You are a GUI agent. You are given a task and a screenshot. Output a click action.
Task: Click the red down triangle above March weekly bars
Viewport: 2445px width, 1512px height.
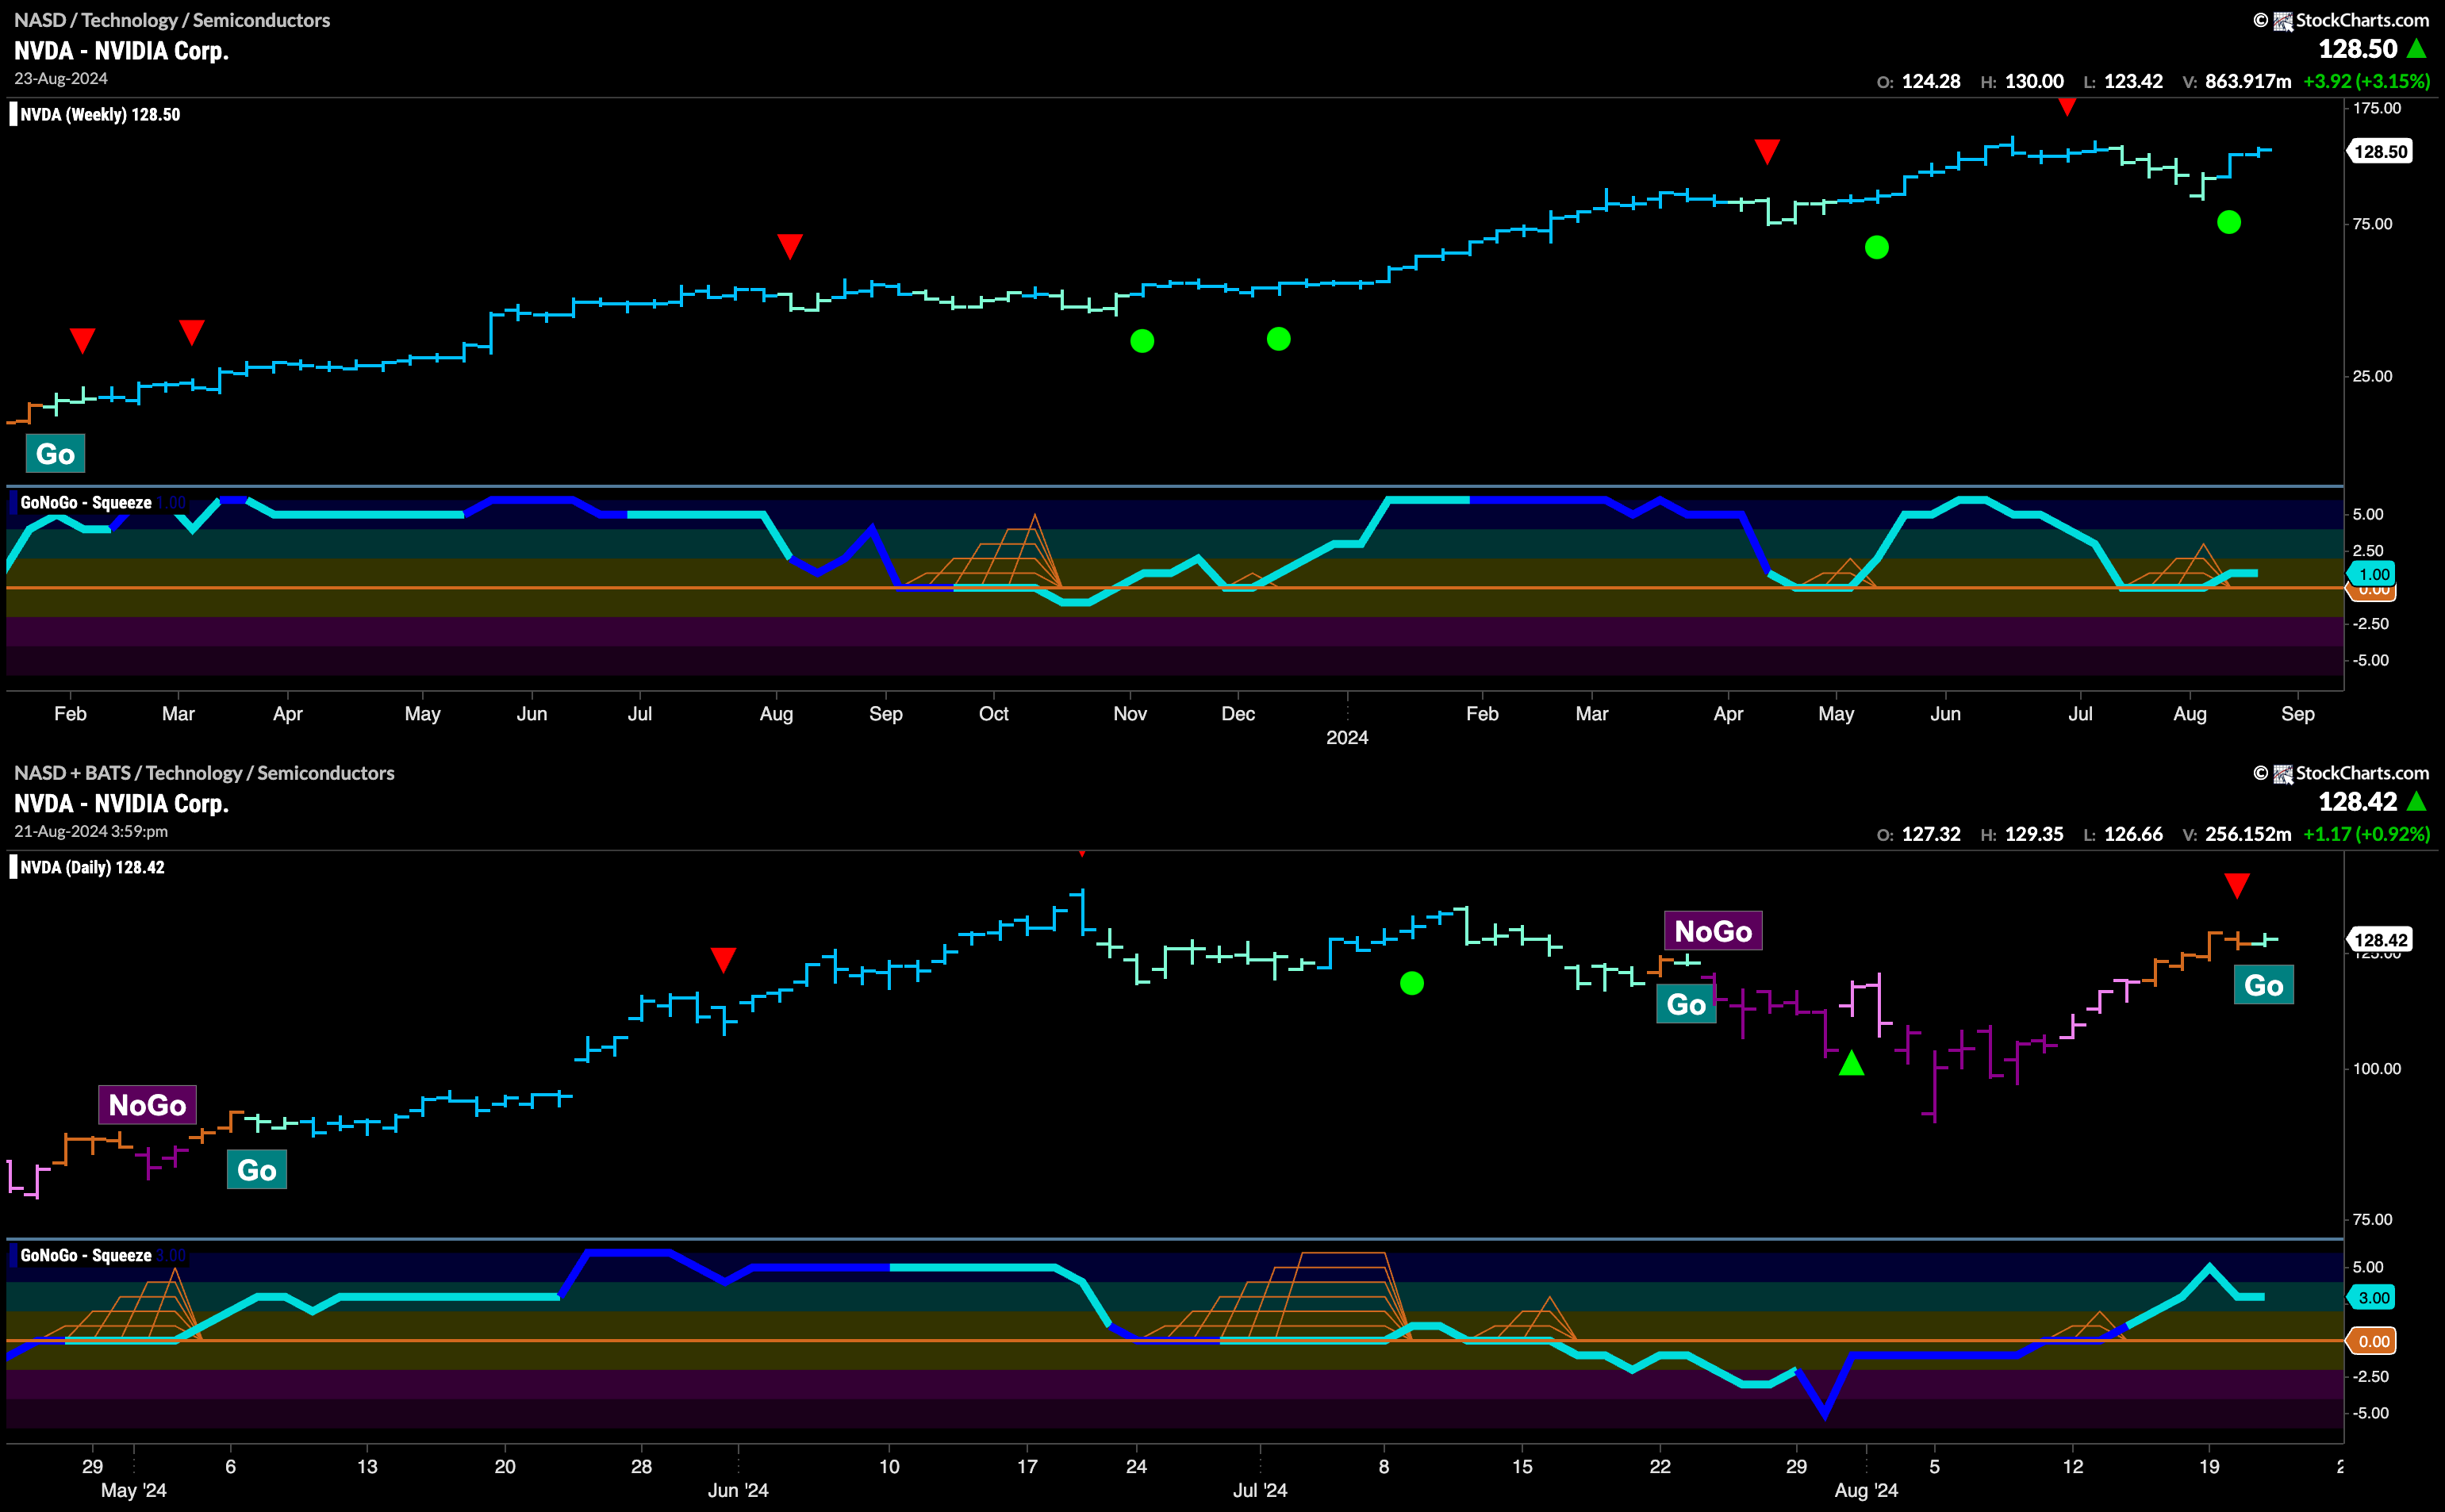[x=192, y=333]
